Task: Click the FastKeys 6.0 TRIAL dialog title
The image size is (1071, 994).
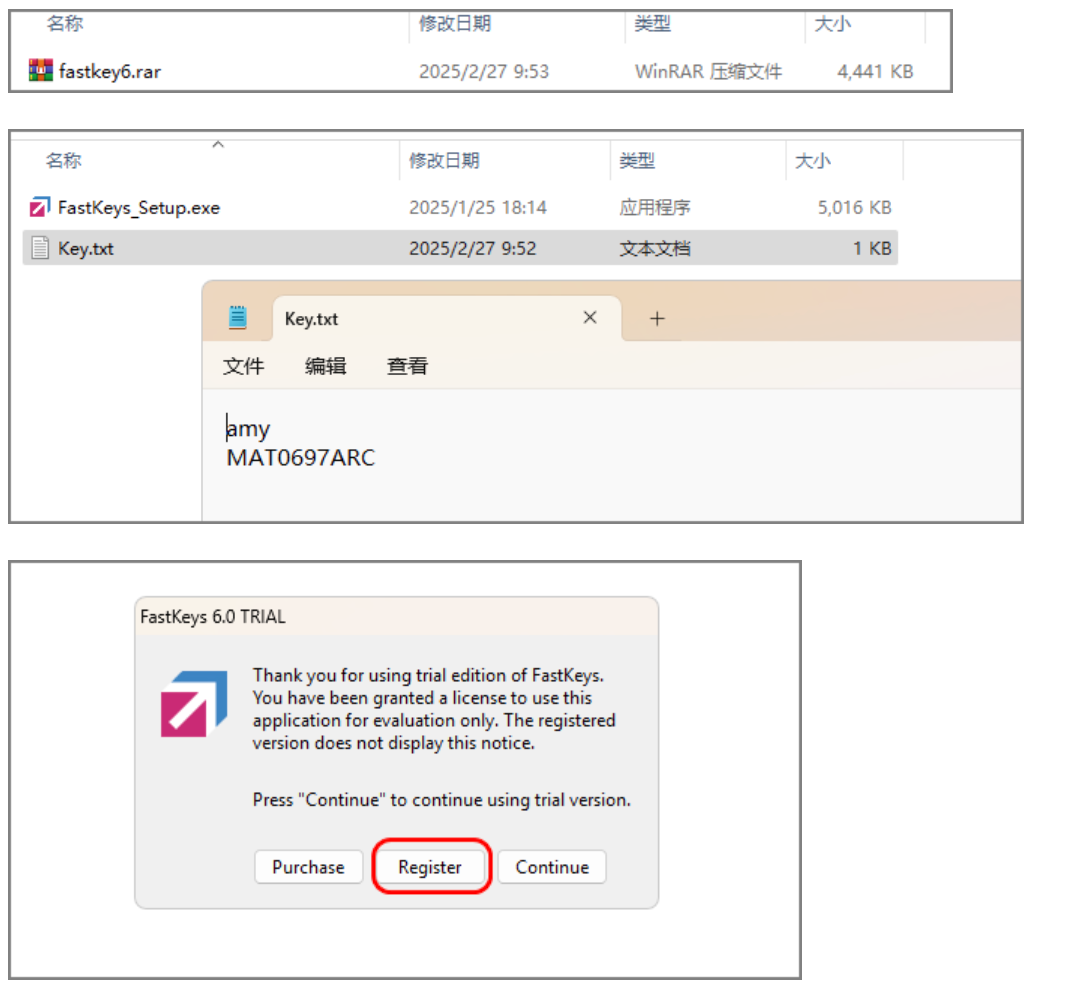Action: tap(212, 617)
